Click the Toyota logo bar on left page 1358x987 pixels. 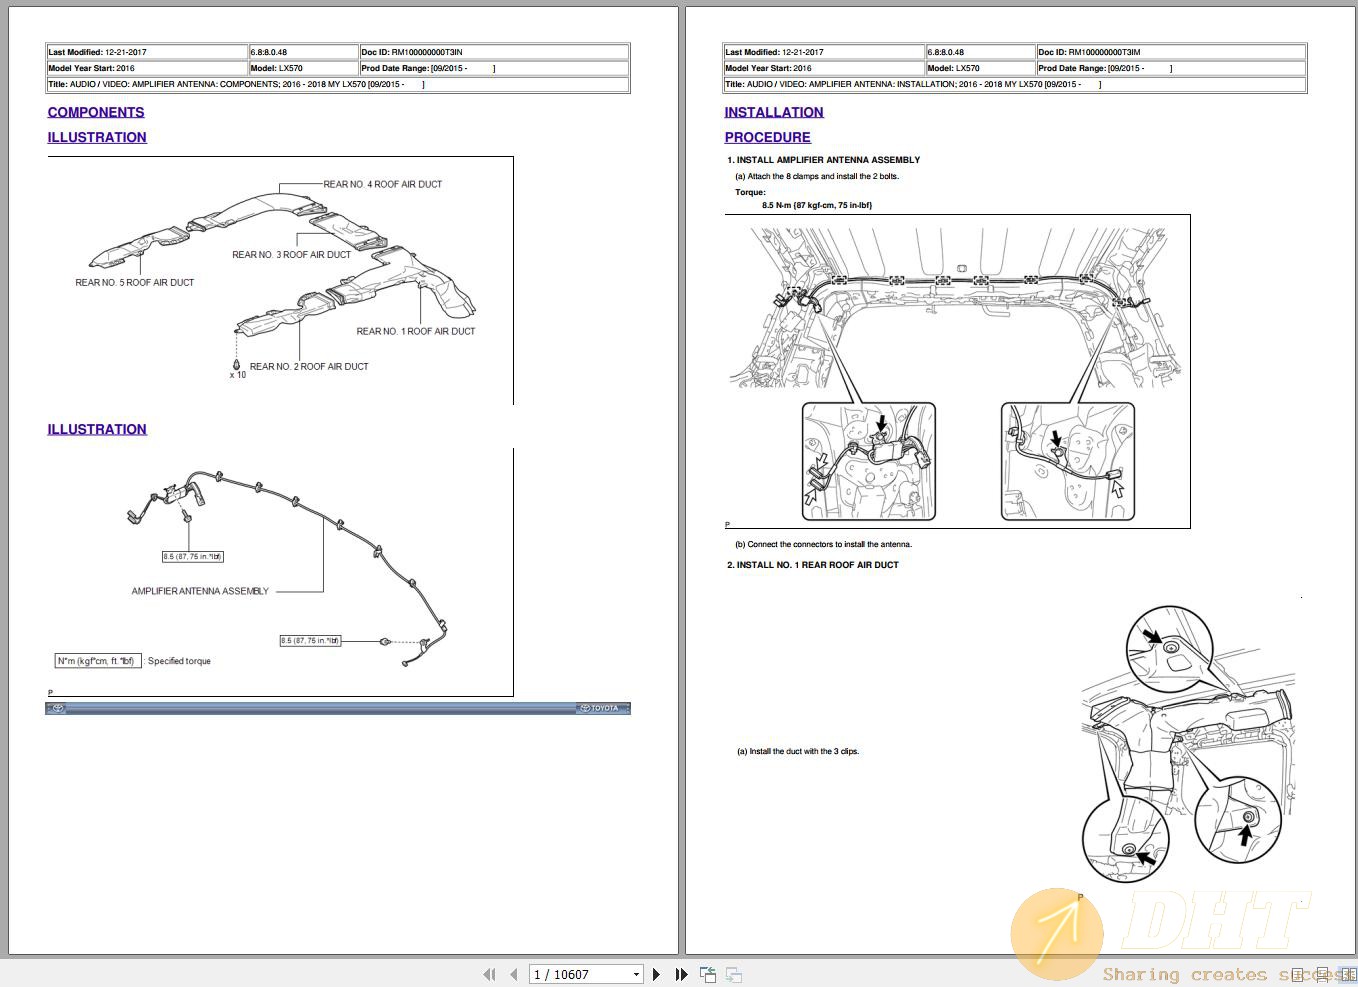pos(338,708)
